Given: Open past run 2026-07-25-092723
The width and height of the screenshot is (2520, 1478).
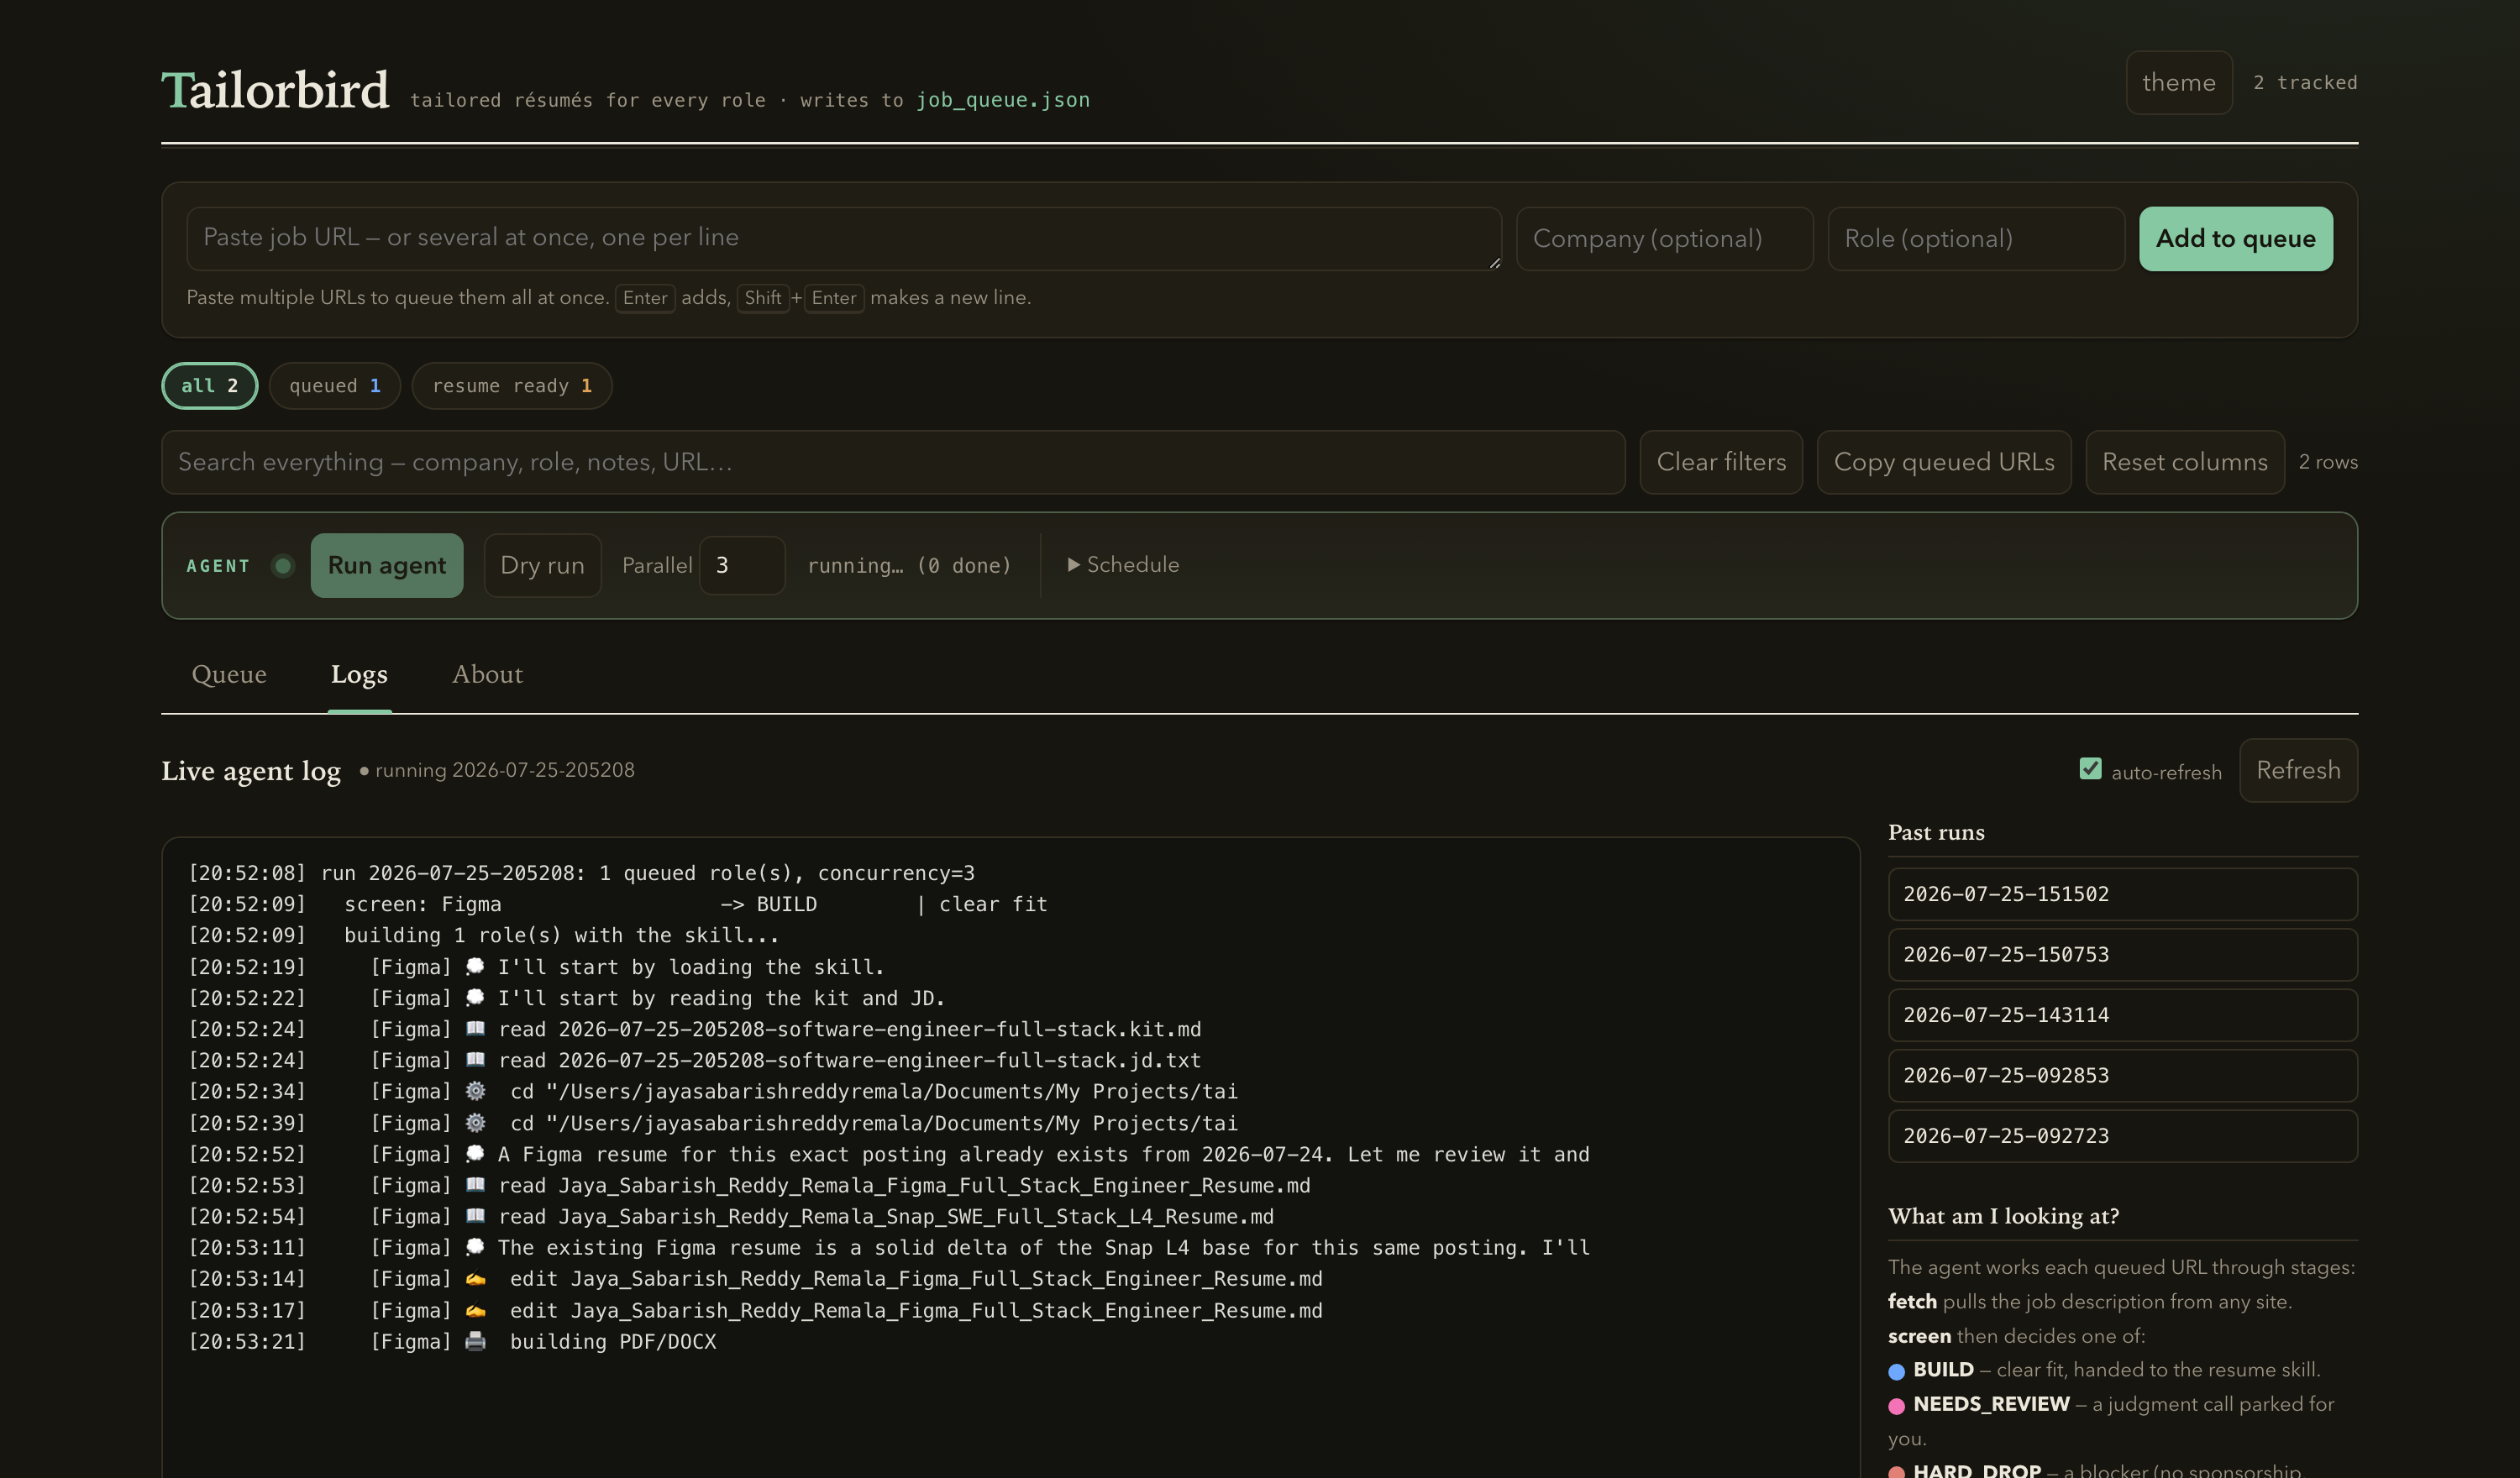Looking at the screenshot, I should pos(2122,1136).
